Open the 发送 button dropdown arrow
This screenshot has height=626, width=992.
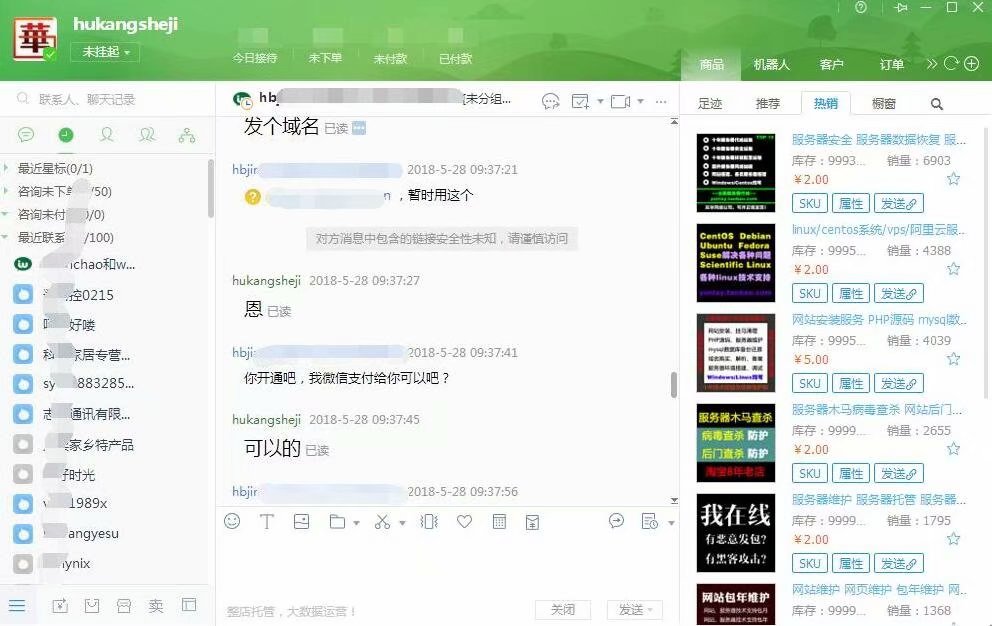coord(650,610)
